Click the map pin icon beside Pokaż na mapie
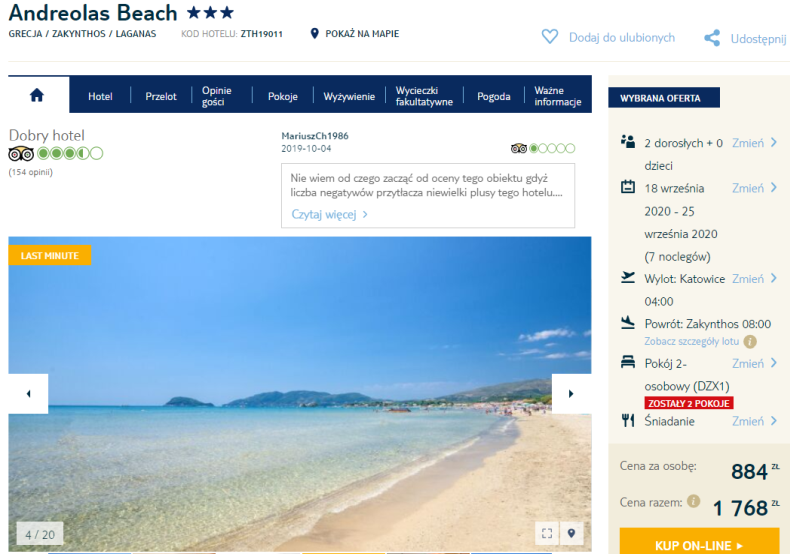This screenshot has height=554, width=790. point(315,34)
